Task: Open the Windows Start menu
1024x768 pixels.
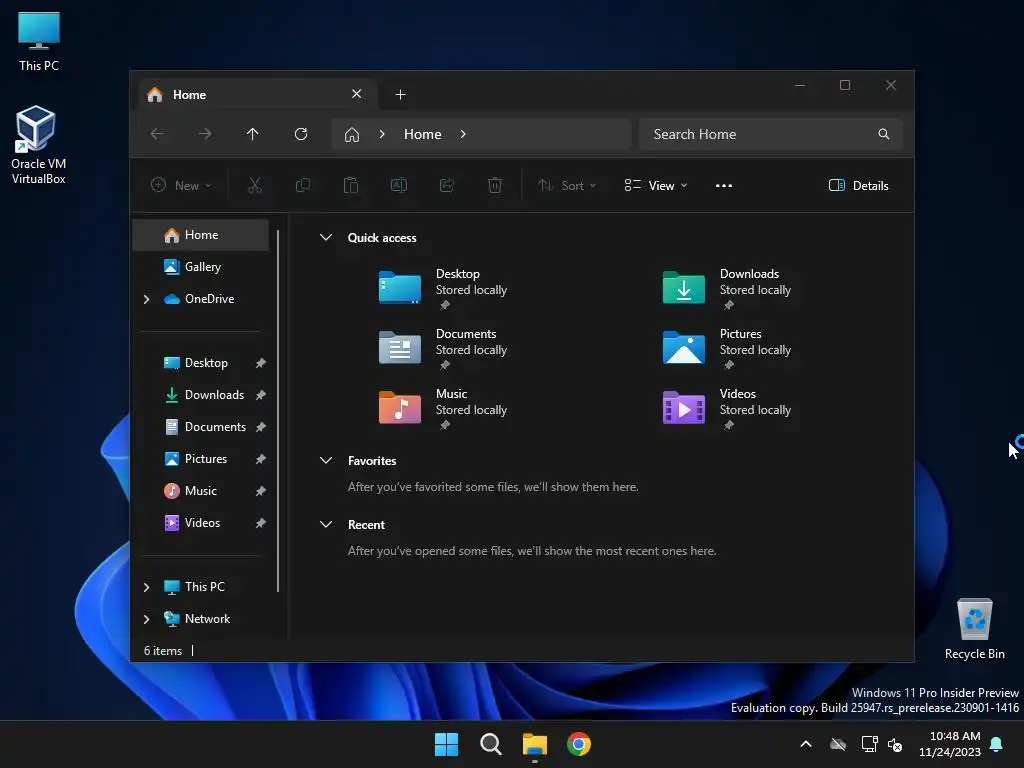Action: coord(447,744)
